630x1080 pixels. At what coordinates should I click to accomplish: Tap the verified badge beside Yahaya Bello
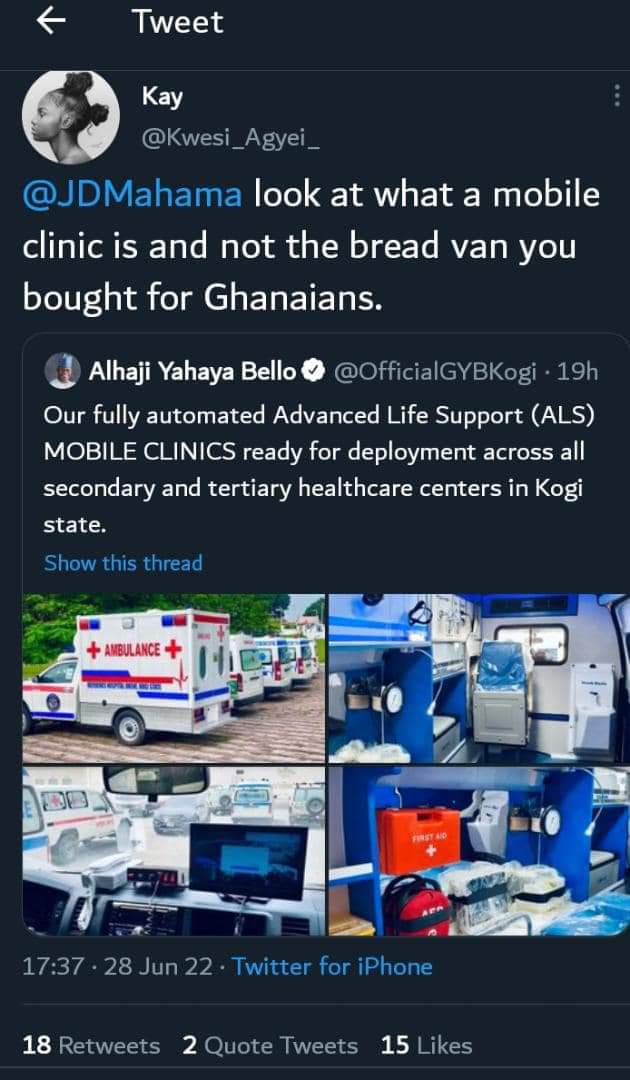point(314,373)
